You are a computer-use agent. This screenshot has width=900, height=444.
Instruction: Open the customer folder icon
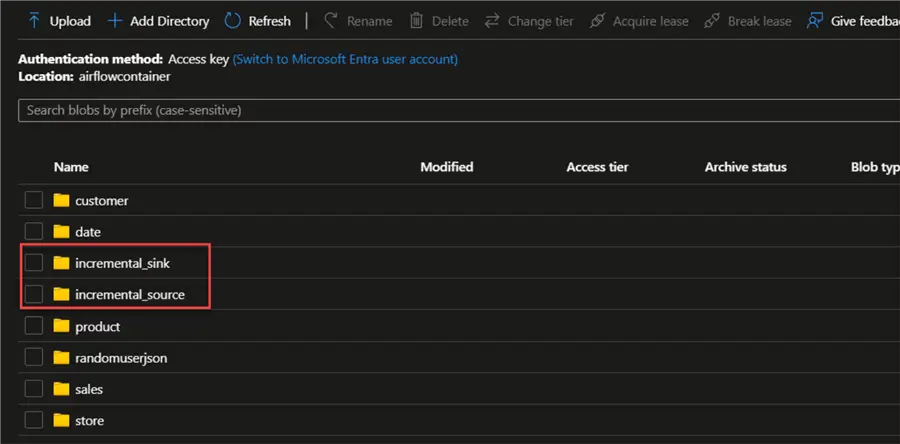pos(62,200)
